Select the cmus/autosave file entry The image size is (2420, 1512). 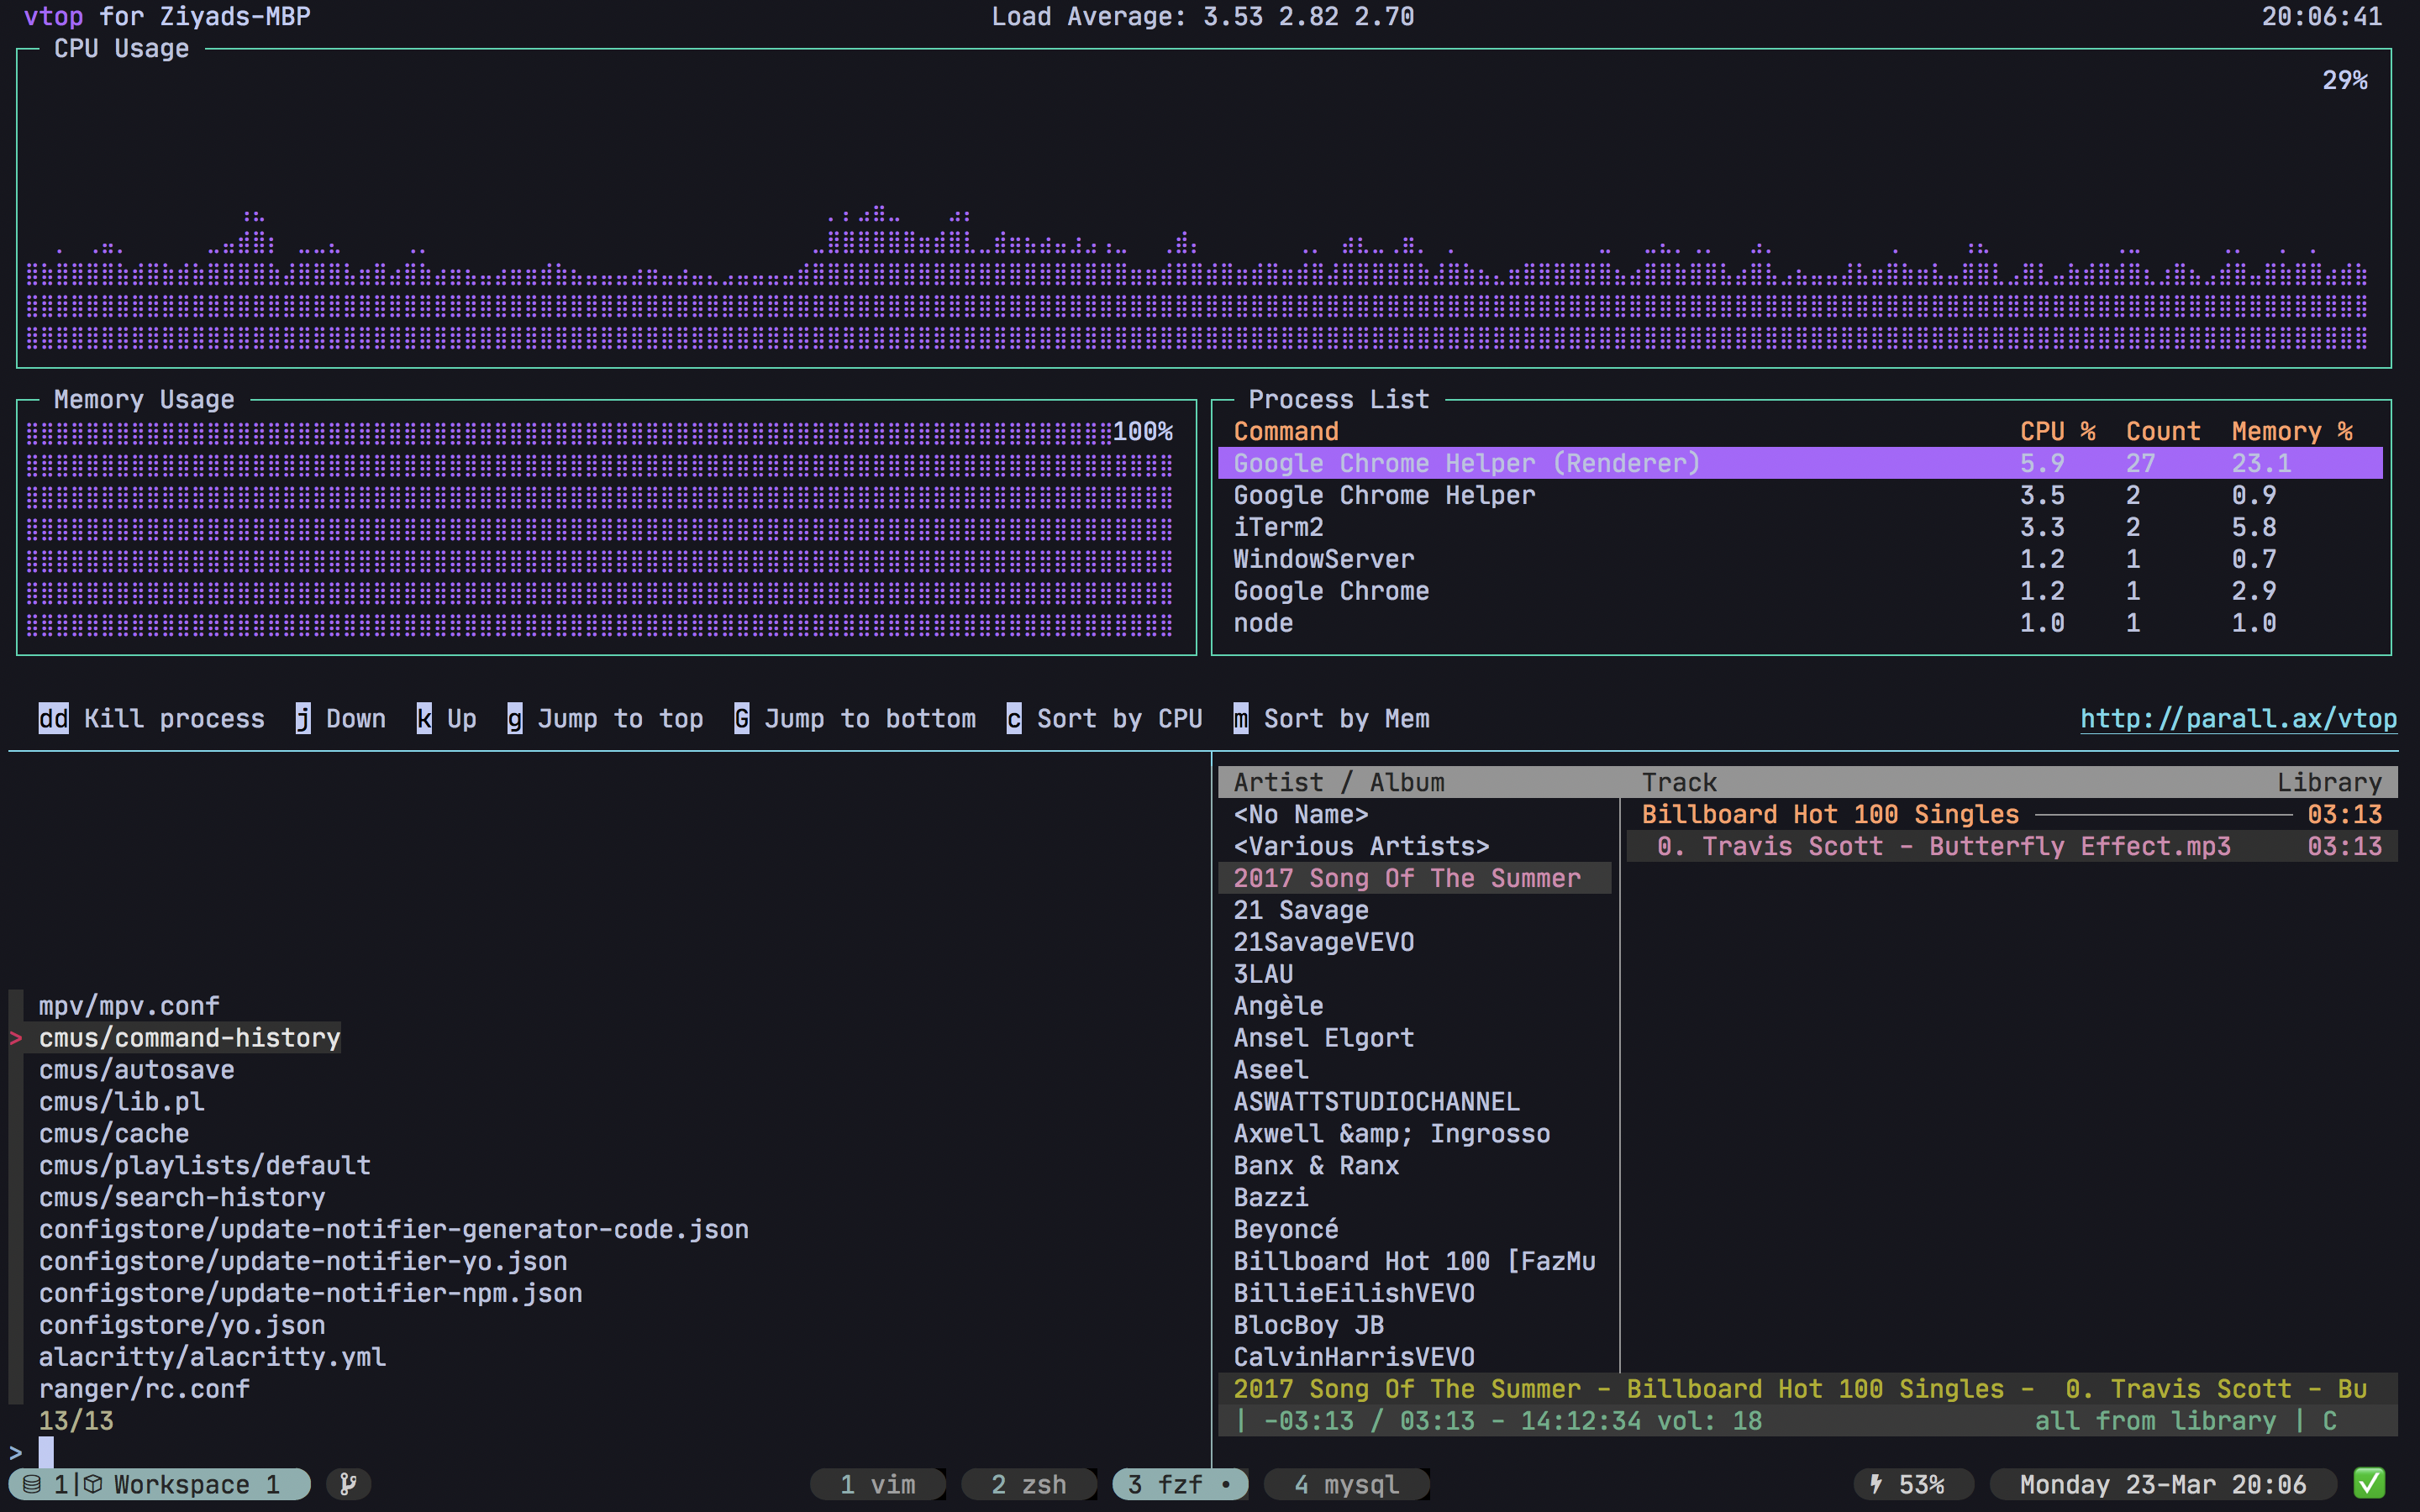pyautogui.click(x=137, y=1069)
